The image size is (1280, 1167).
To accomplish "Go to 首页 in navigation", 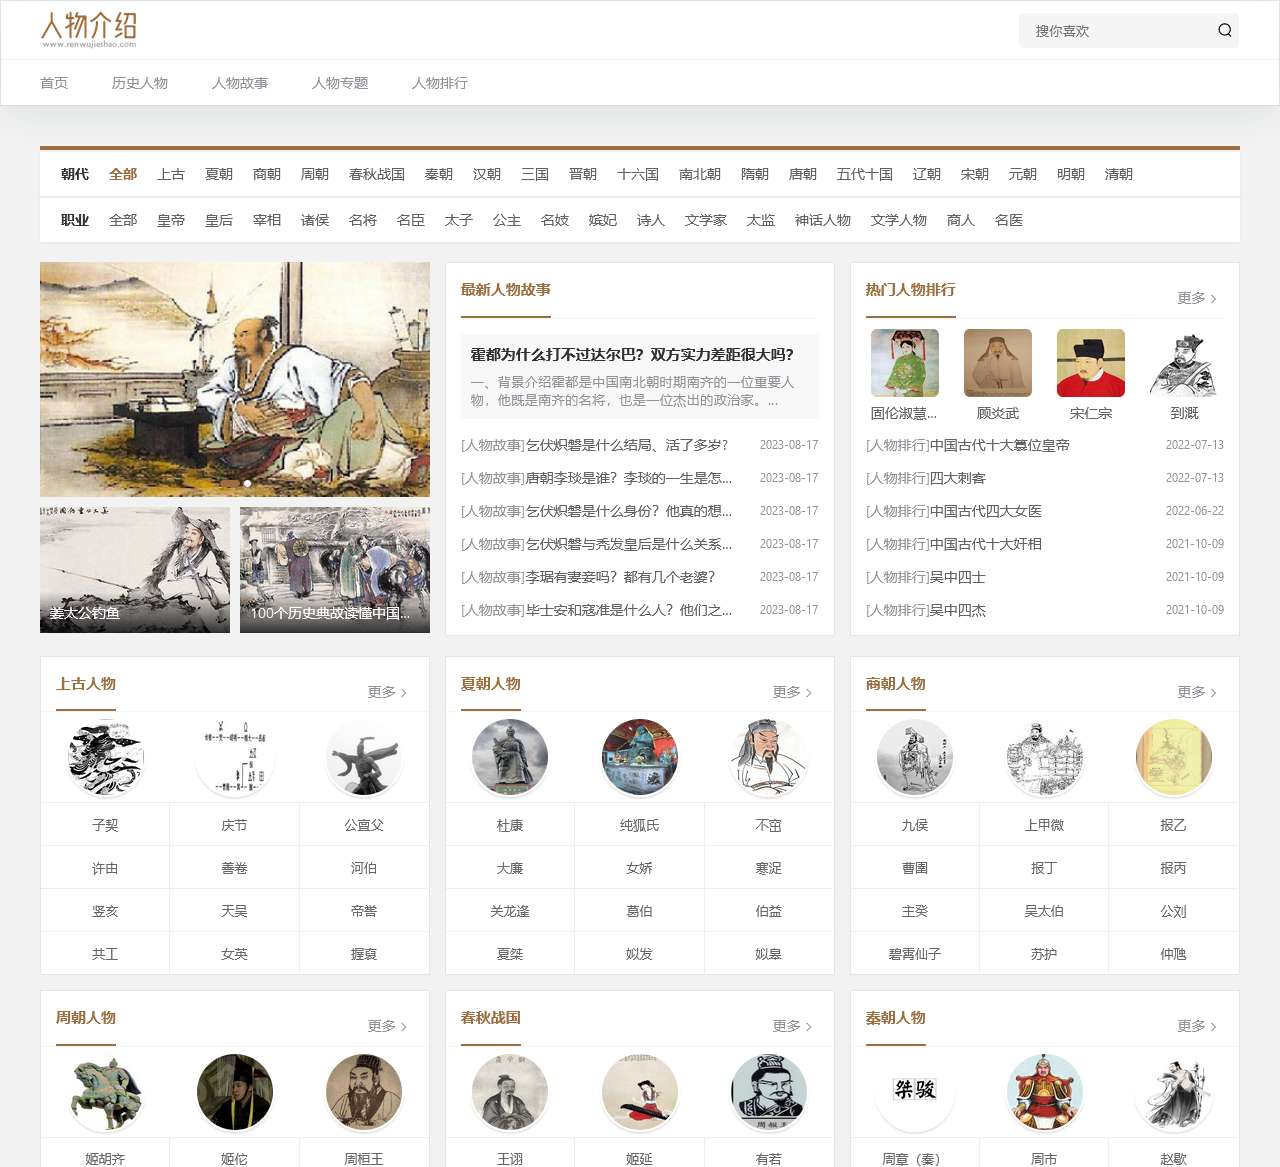I will tap(54, 83).
